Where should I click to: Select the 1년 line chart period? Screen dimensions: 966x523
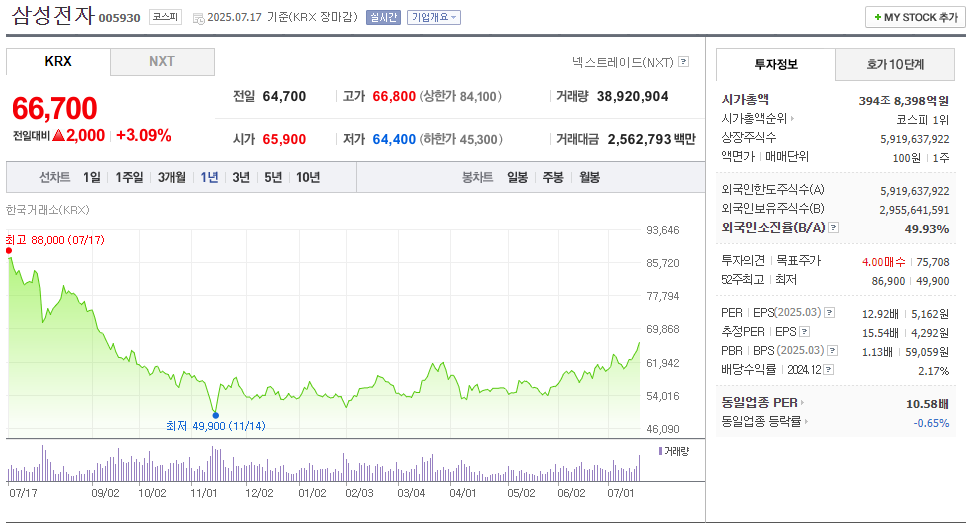pos(209,177)
